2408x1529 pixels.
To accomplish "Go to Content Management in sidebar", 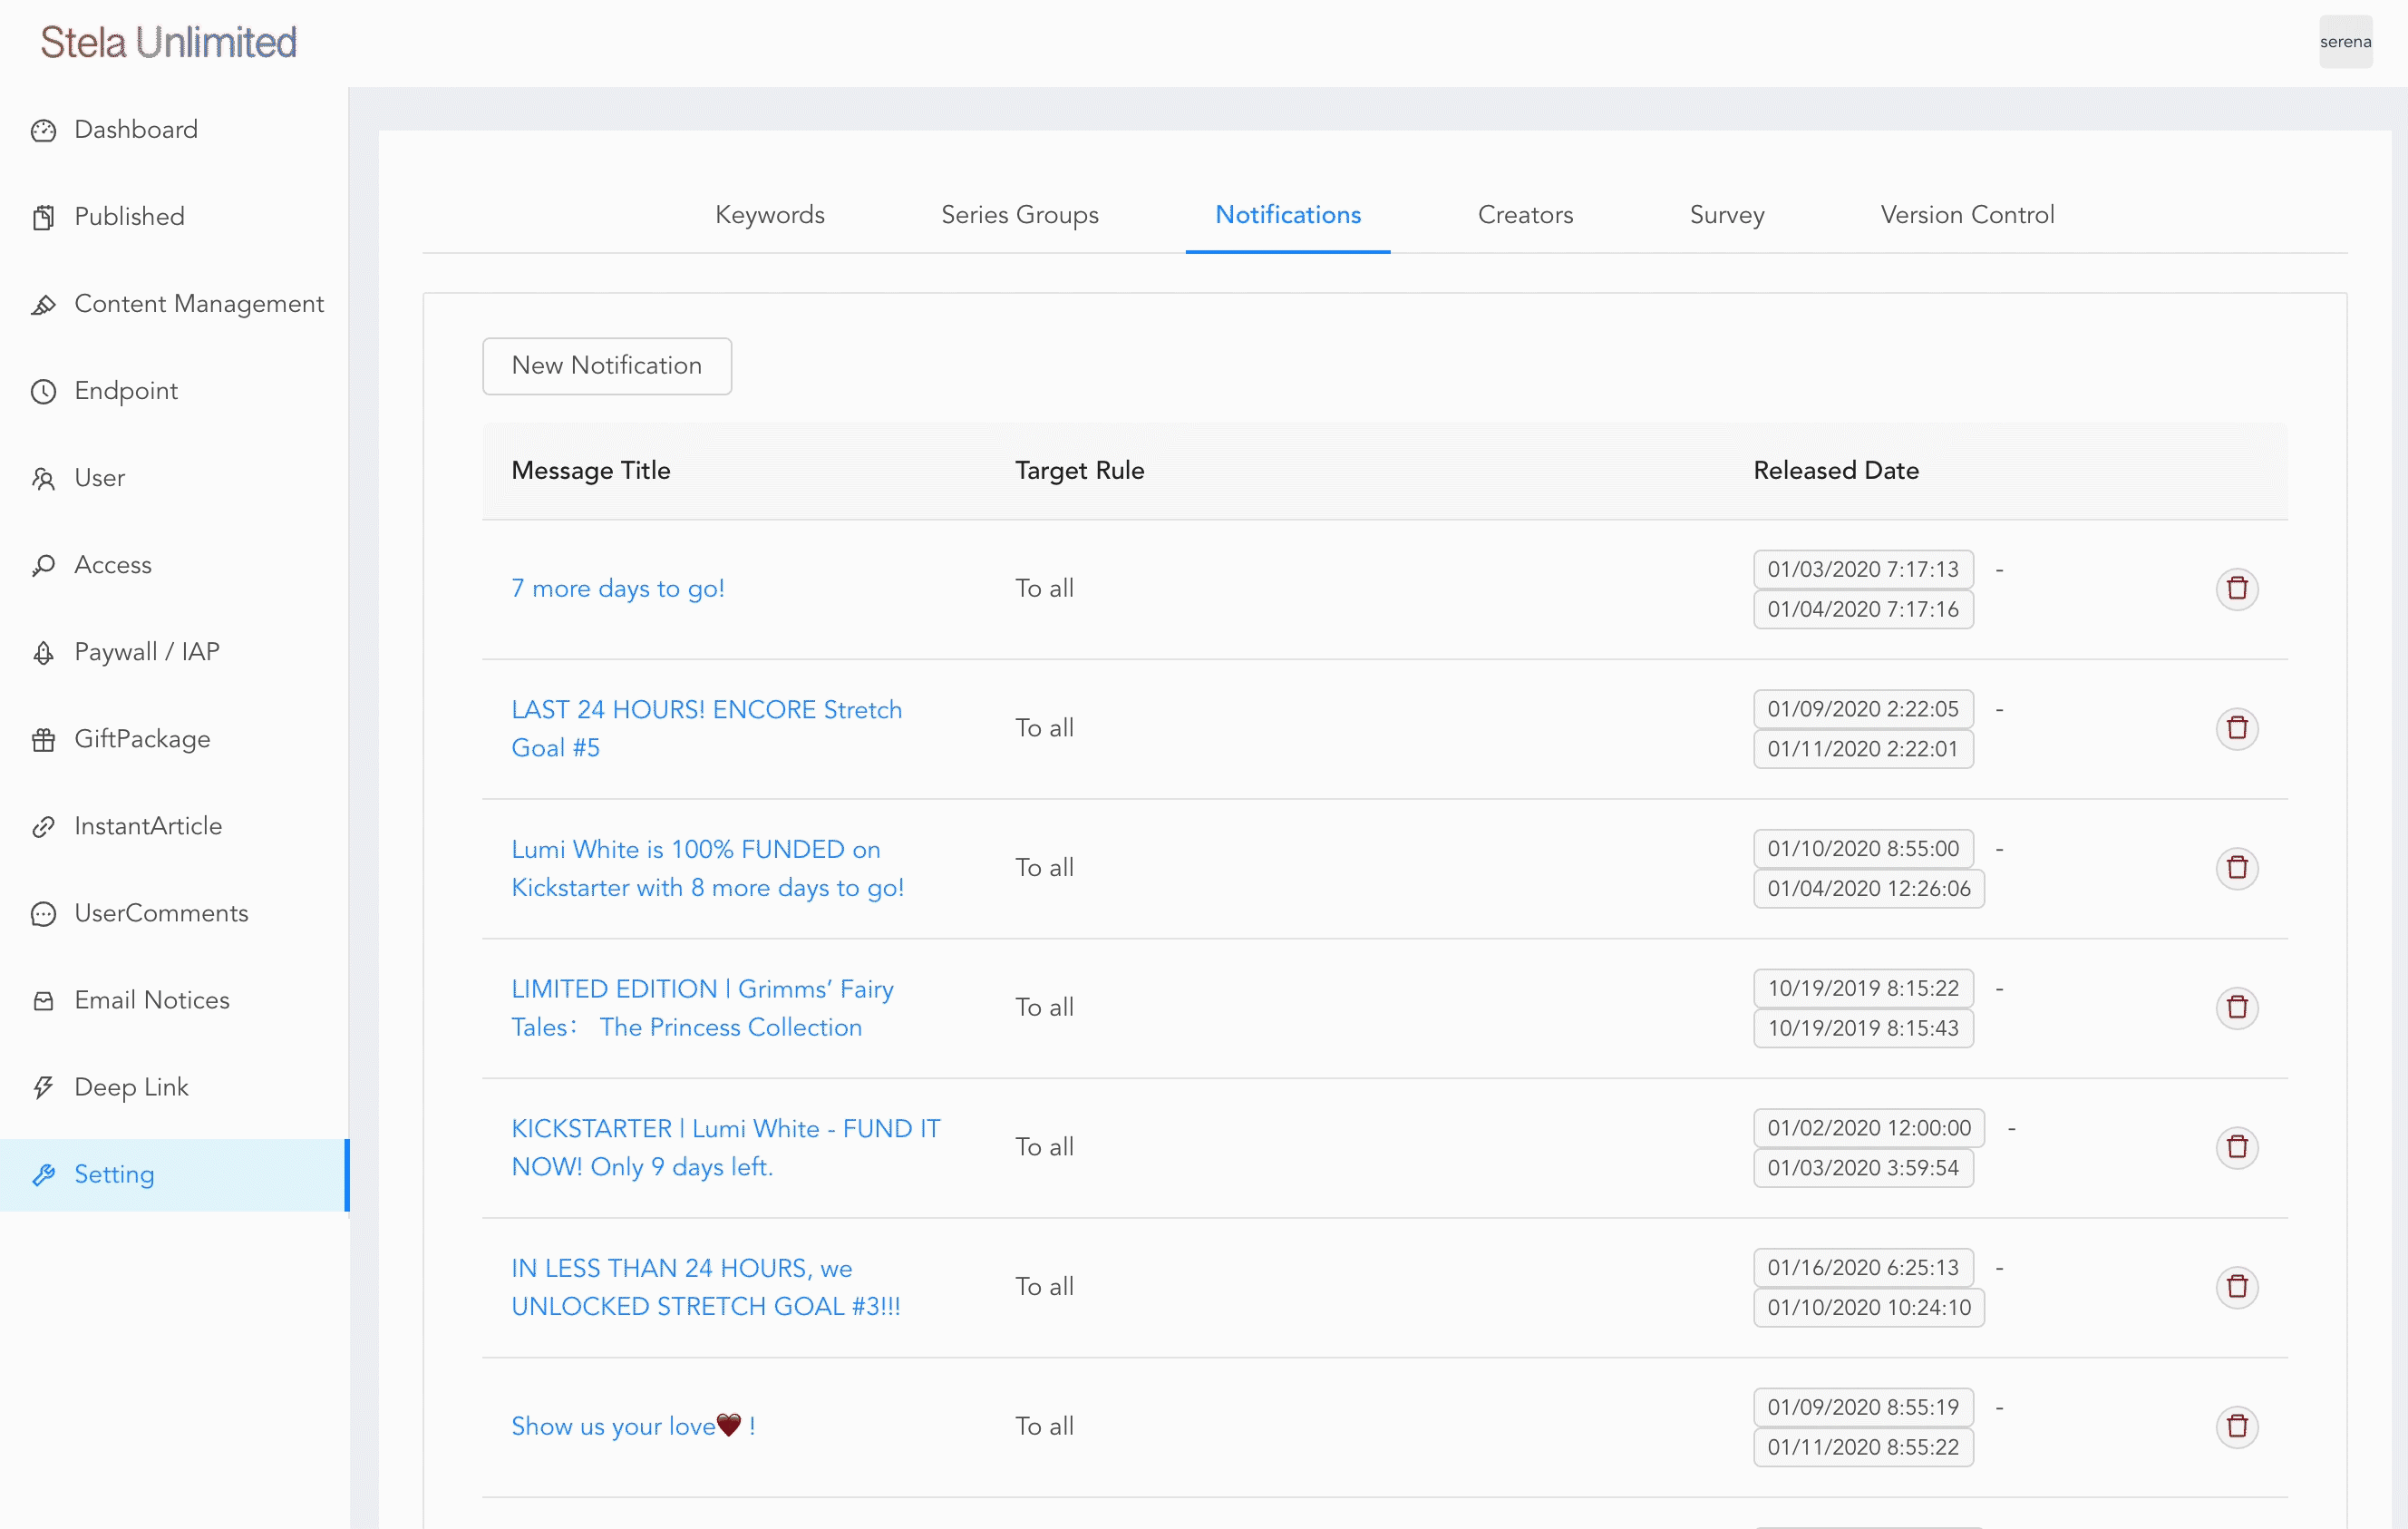I will pyautogui.click(x=198, y=304).
